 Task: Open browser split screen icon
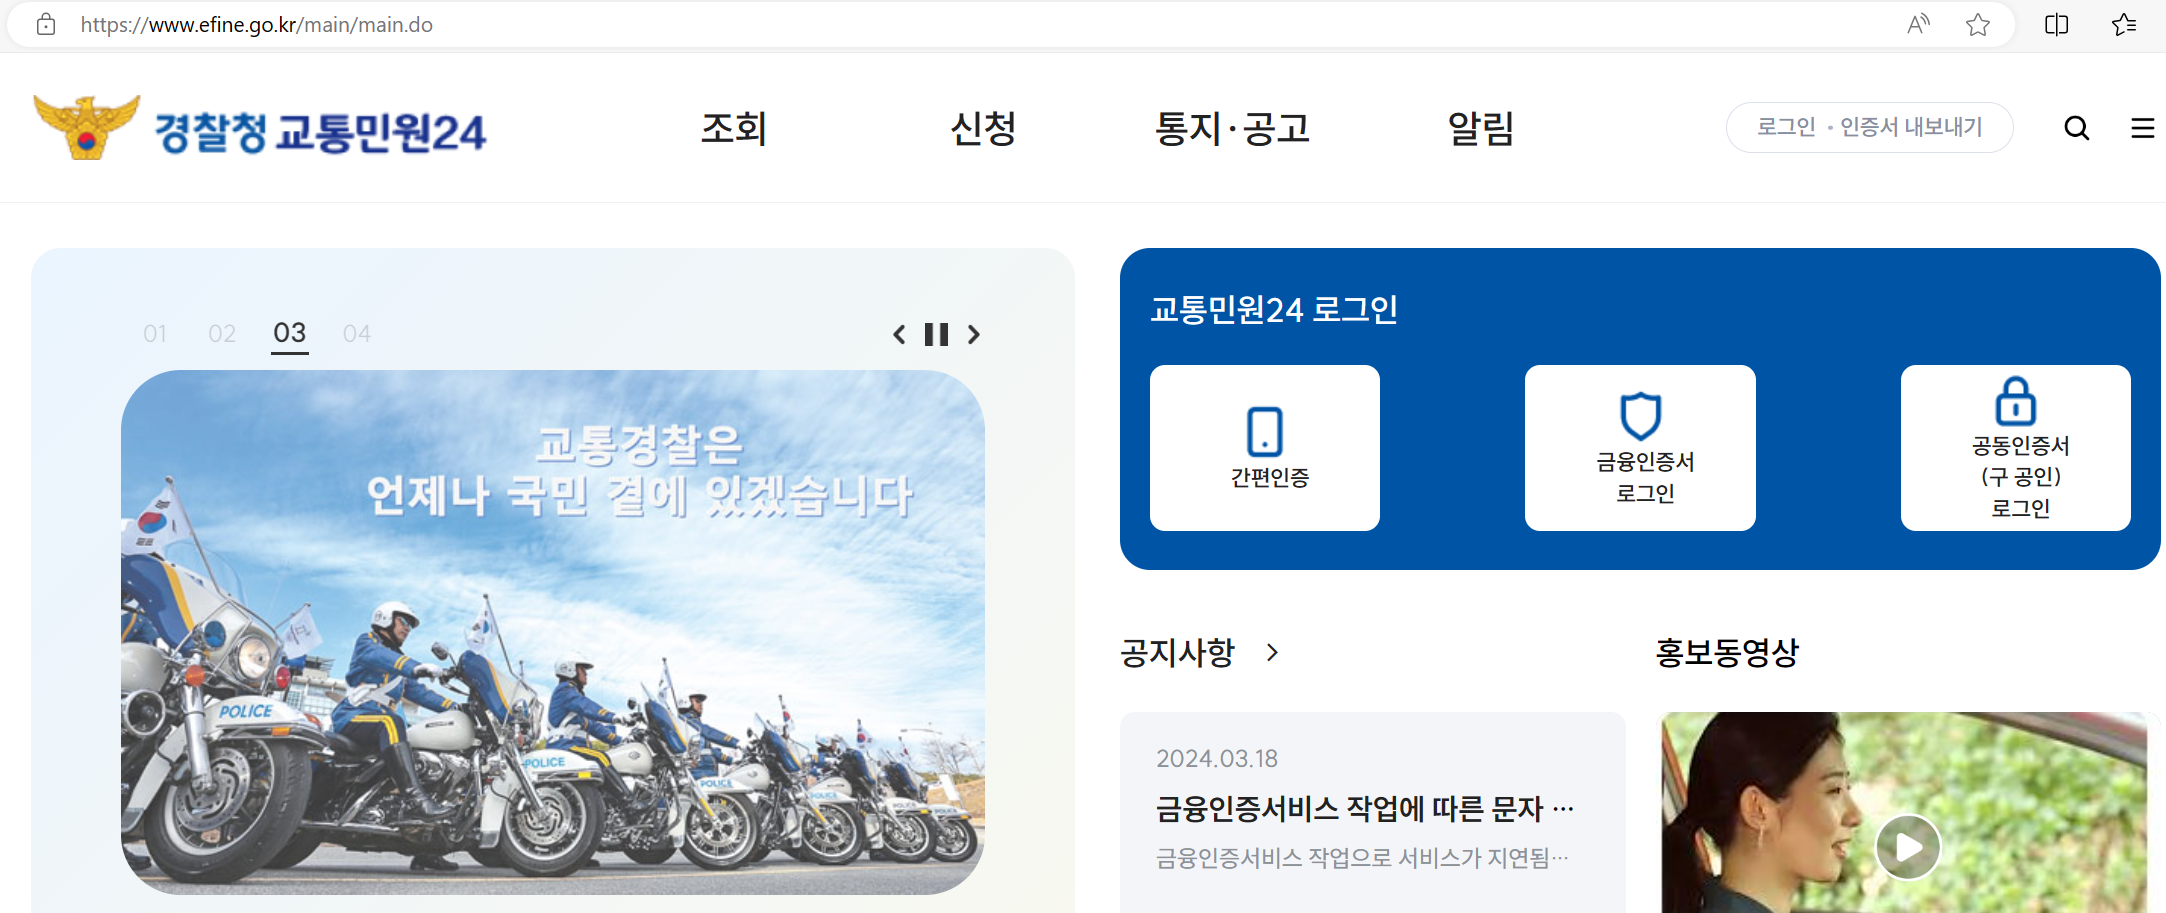tap(2056, 24)
